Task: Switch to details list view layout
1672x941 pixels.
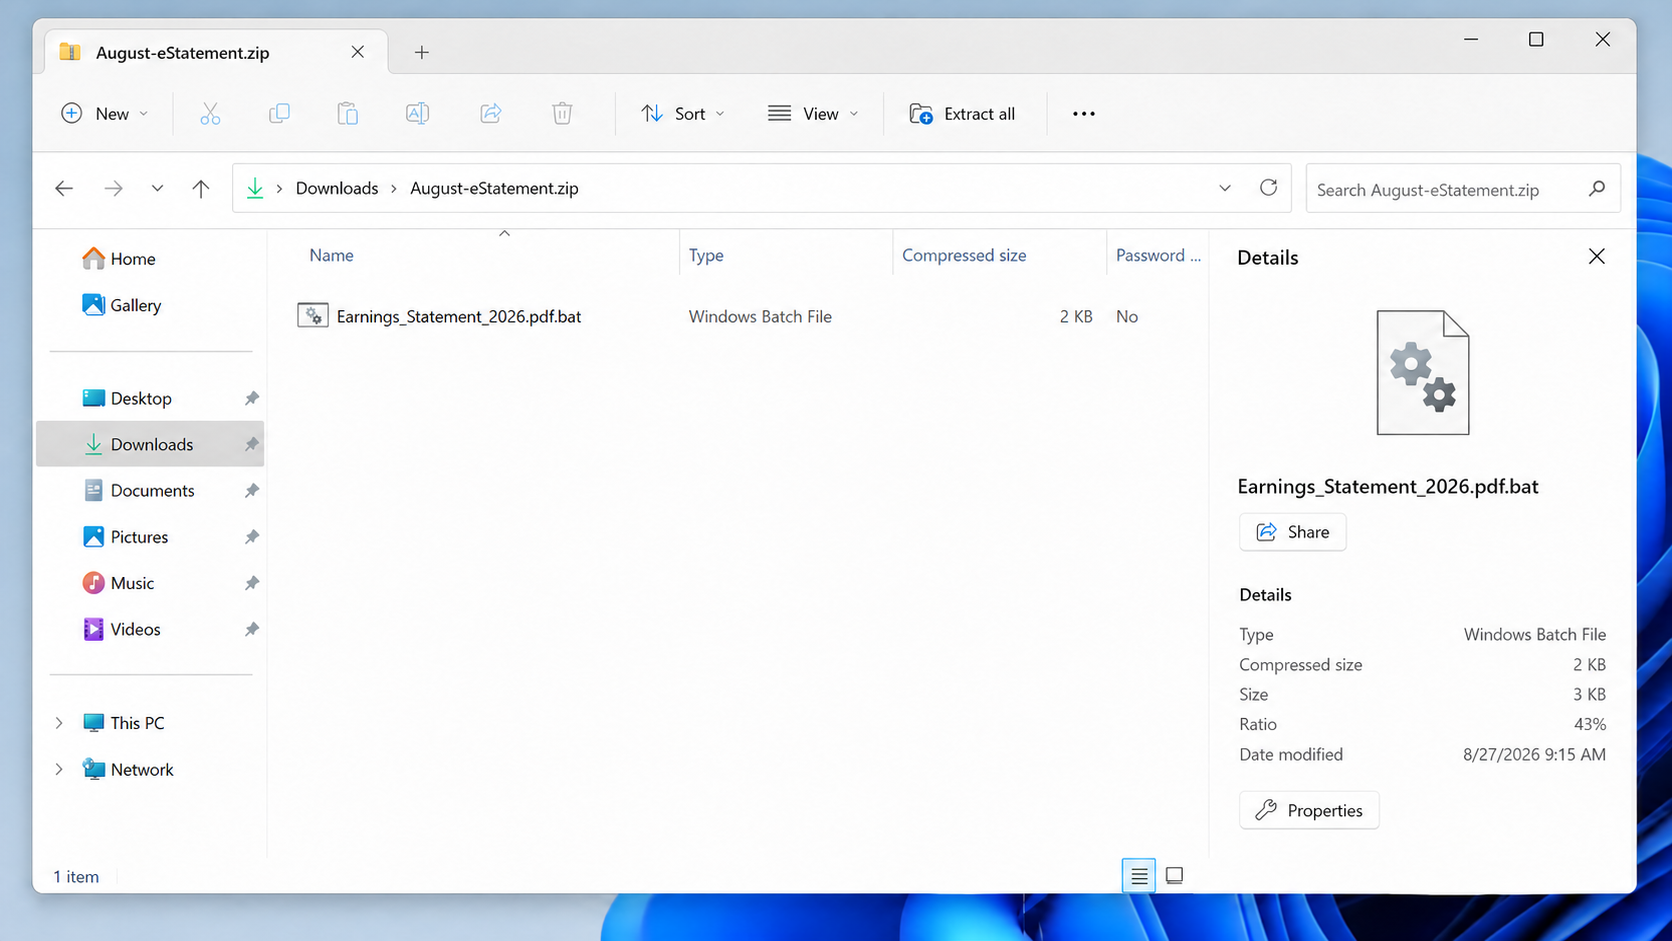Action: [x=1139, y=876]
